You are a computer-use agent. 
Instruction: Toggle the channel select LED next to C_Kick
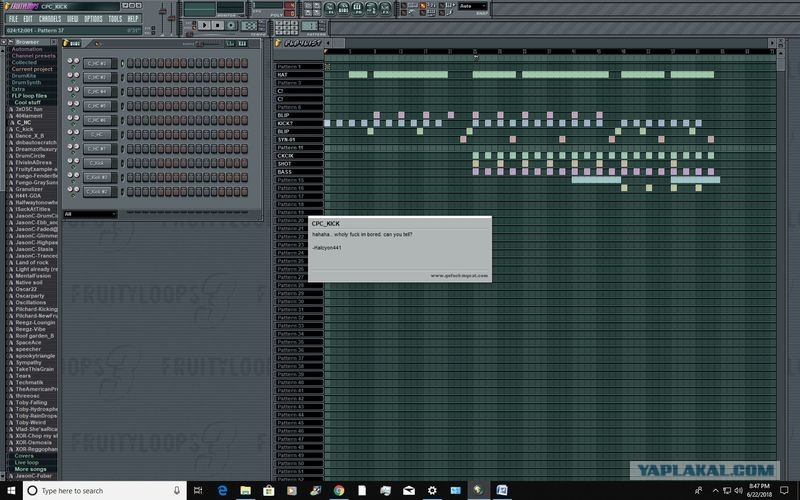click(x=121, y=163)
